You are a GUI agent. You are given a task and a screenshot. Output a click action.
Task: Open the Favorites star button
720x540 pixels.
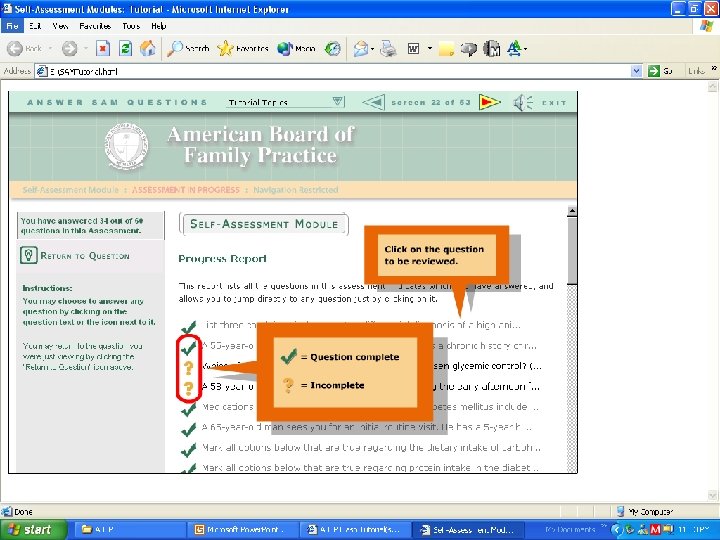click(x=243, y=48)
